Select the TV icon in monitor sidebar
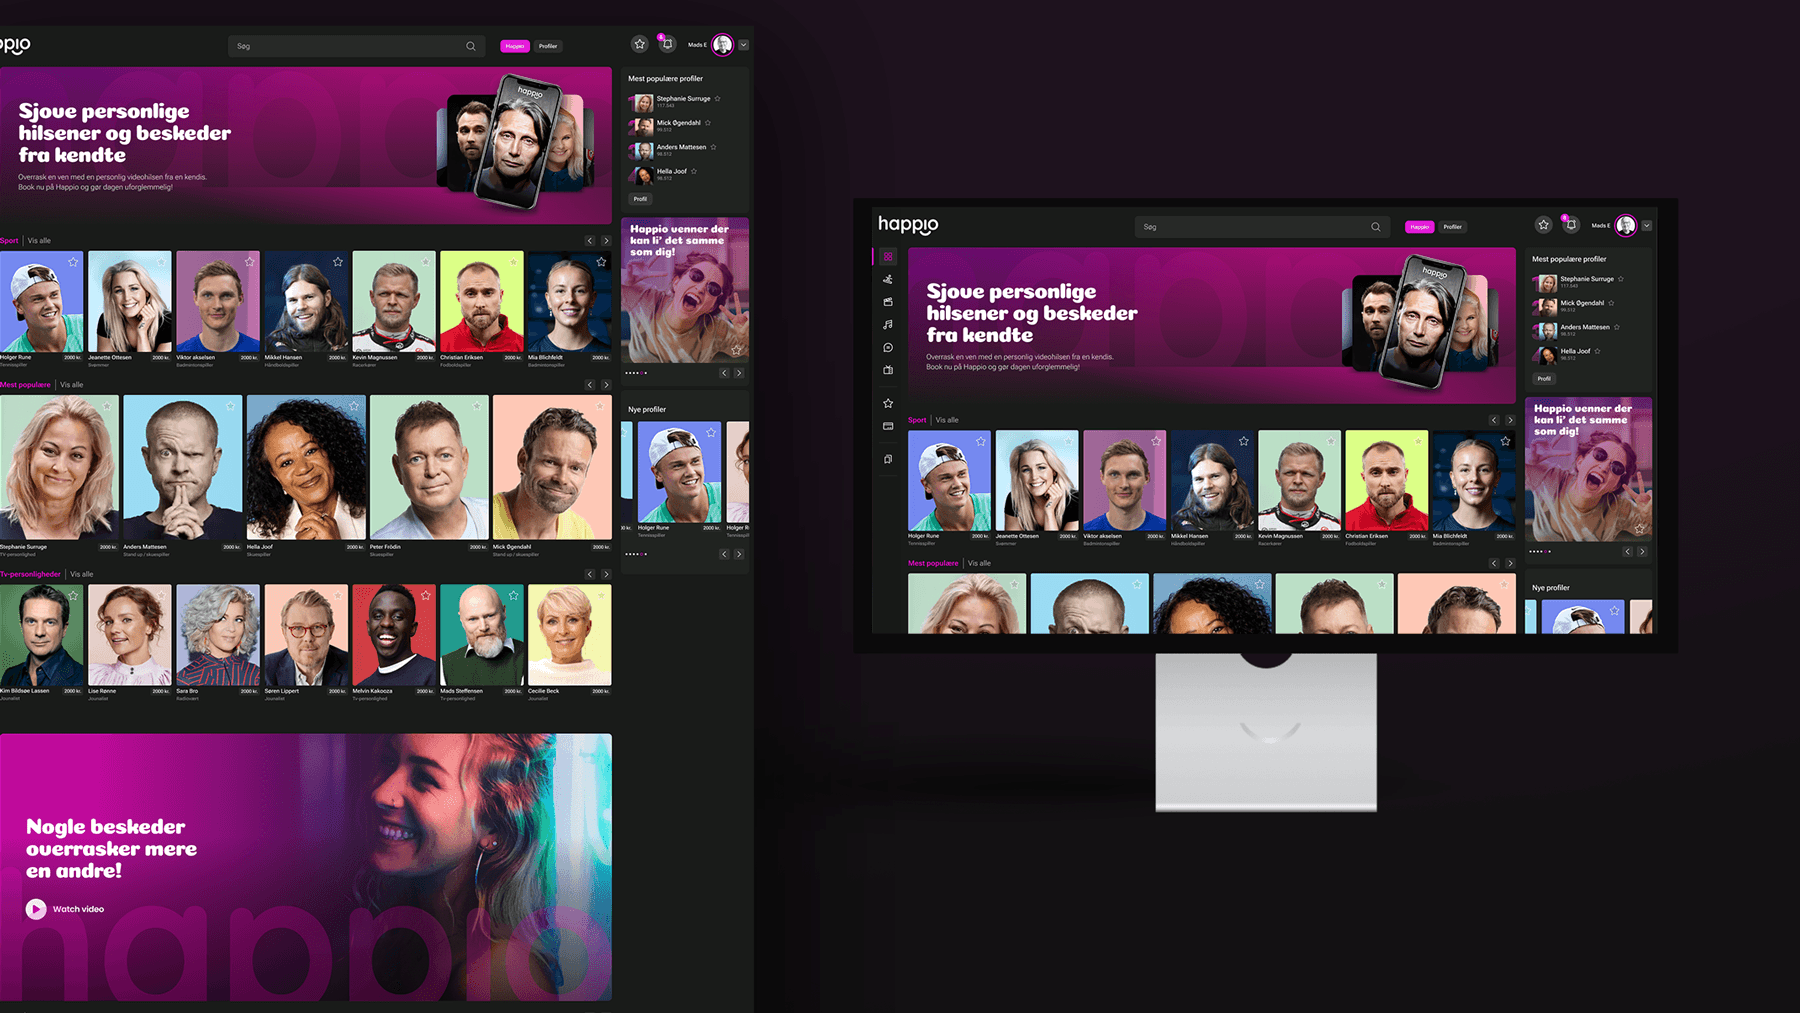This screenshot has width=1800, height=1013. tap(888, 370)
